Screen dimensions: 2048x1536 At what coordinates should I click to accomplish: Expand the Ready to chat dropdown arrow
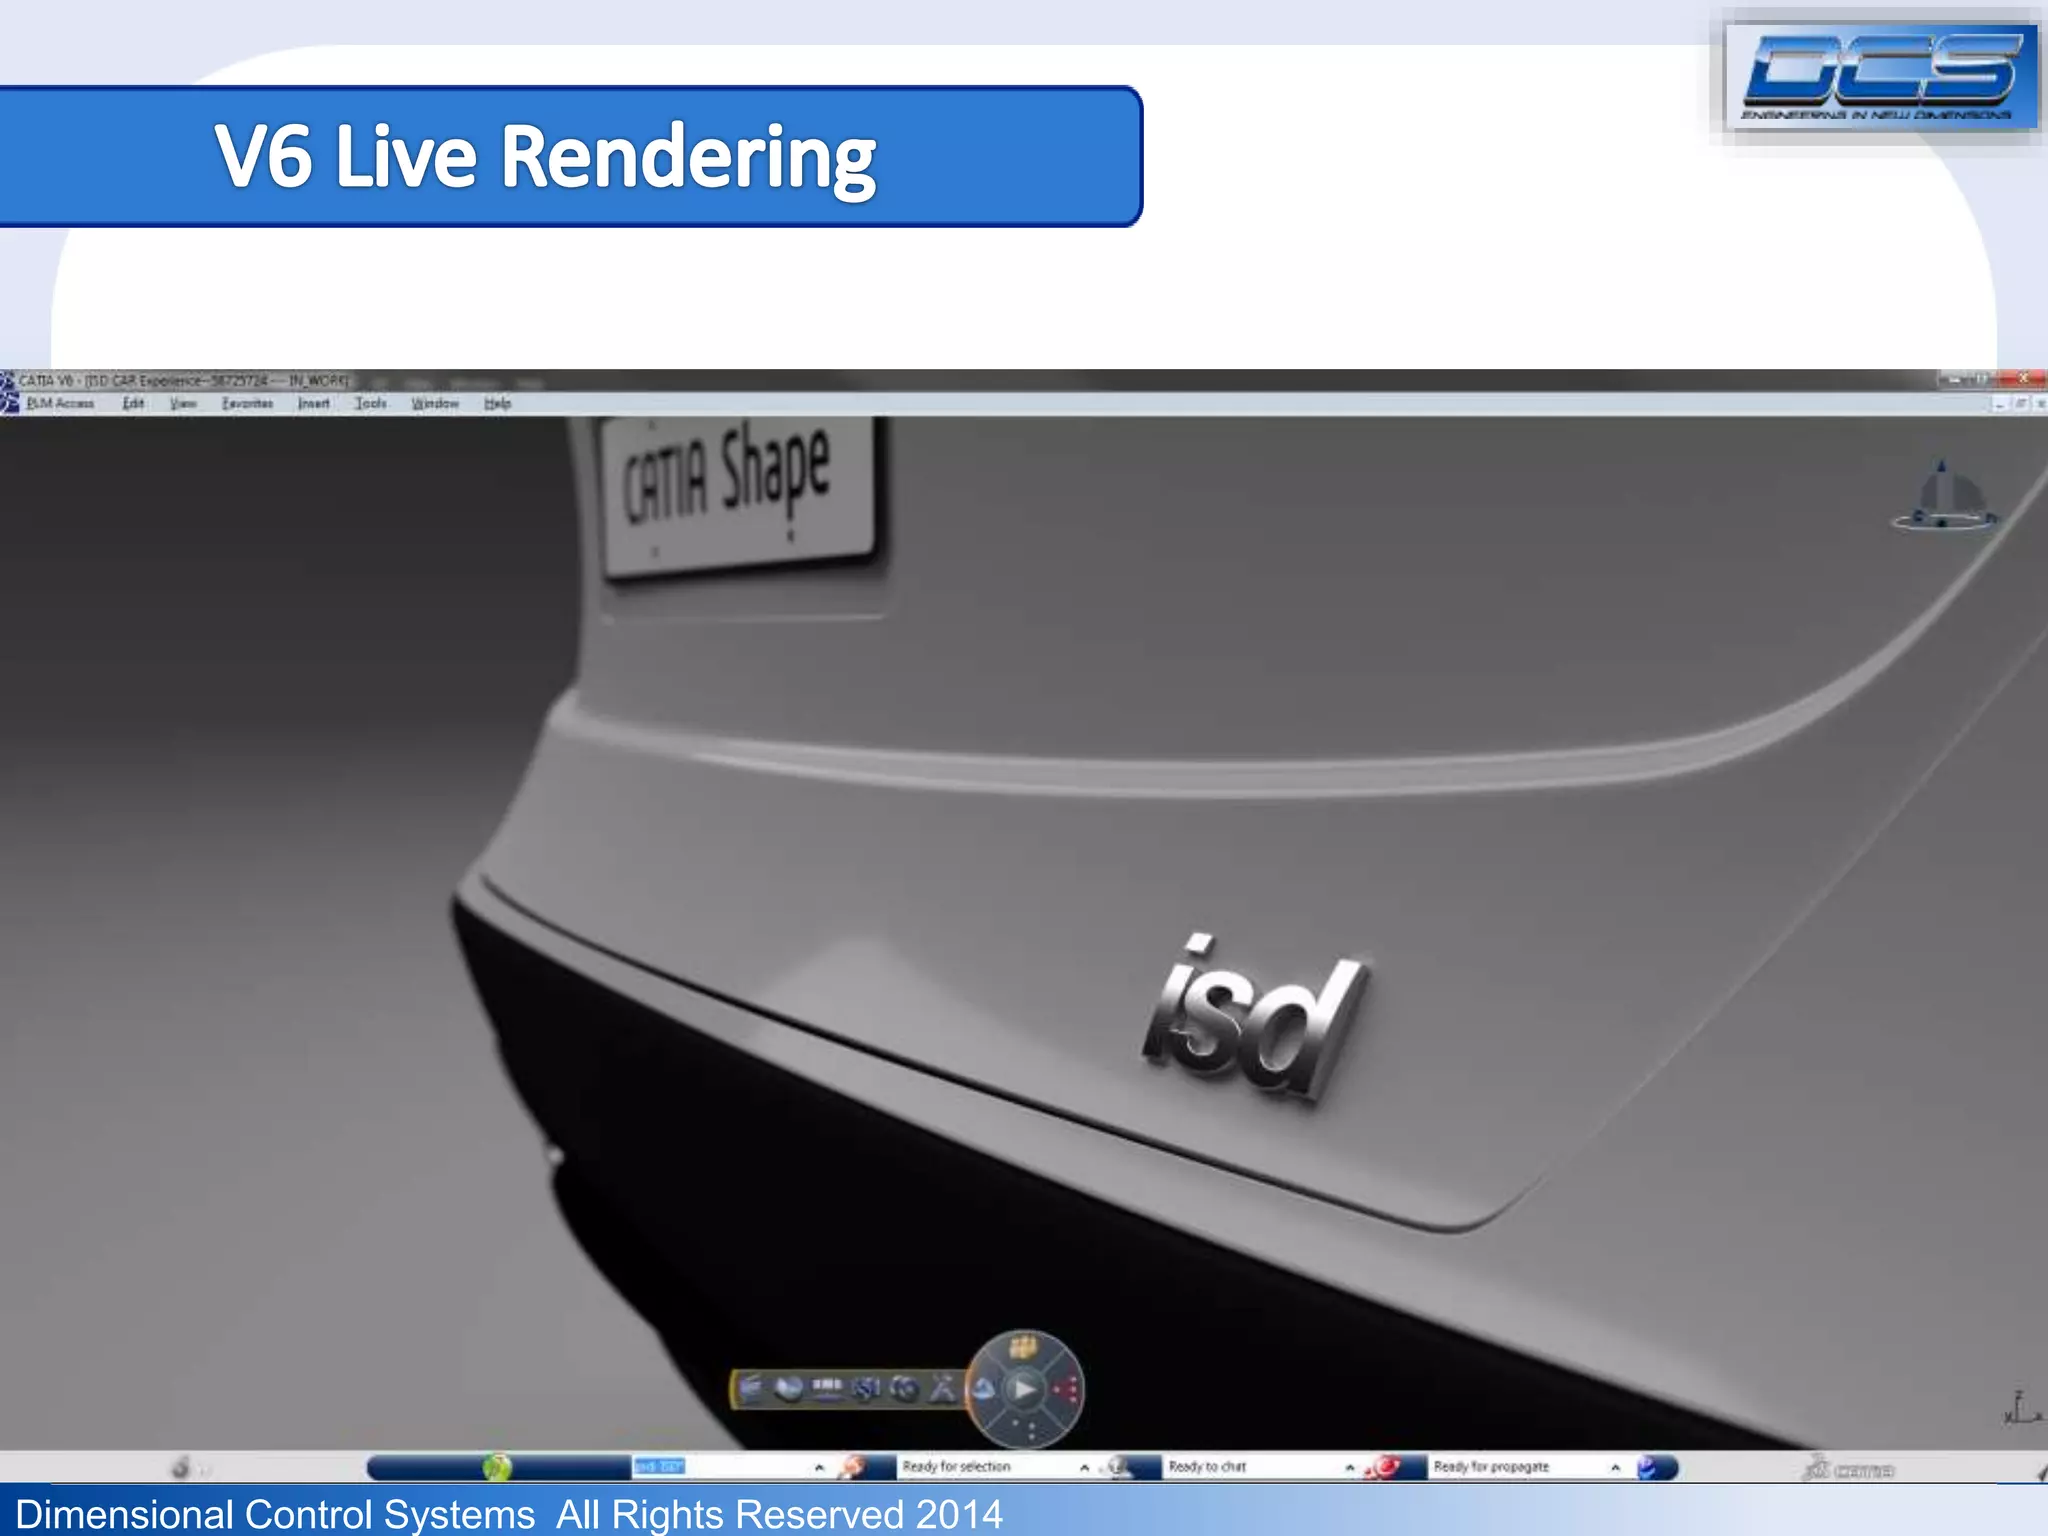(1350, 1468)
